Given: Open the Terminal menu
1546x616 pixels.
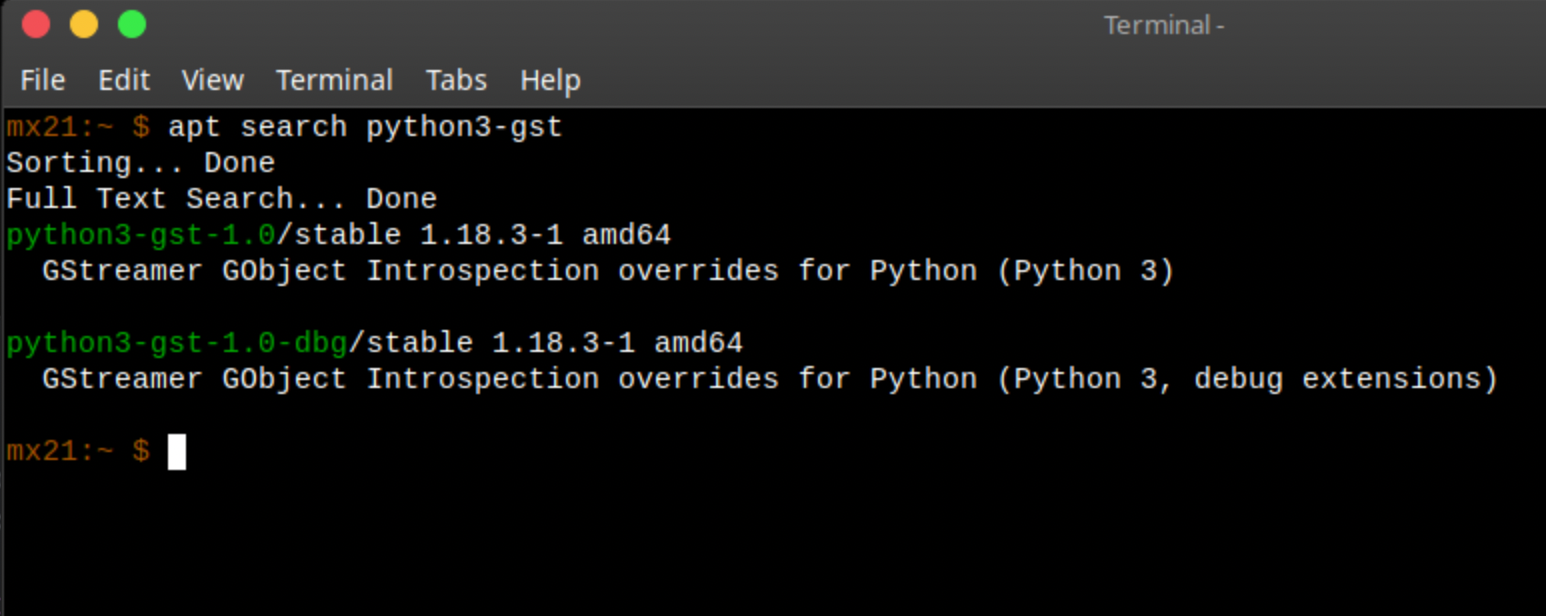Looking at the screenshot, I should click(x=335, y=80).
